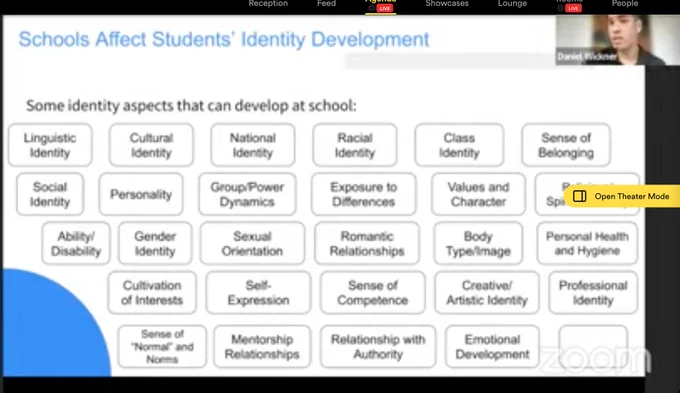The height and width of the screenshot is (393, 680).
Task: Click the Class Identity box
Action: 459,145
